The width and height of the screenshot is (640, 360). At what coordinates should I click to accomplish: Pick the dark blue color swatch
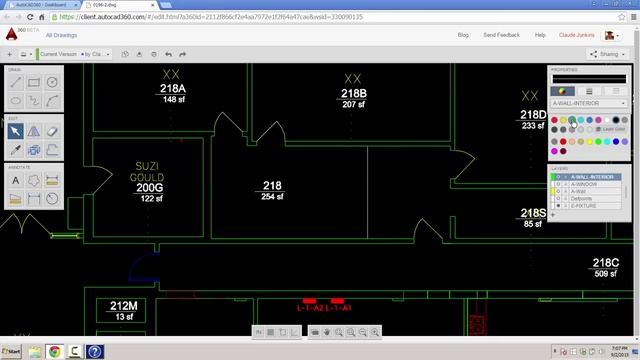click(616, 142)
